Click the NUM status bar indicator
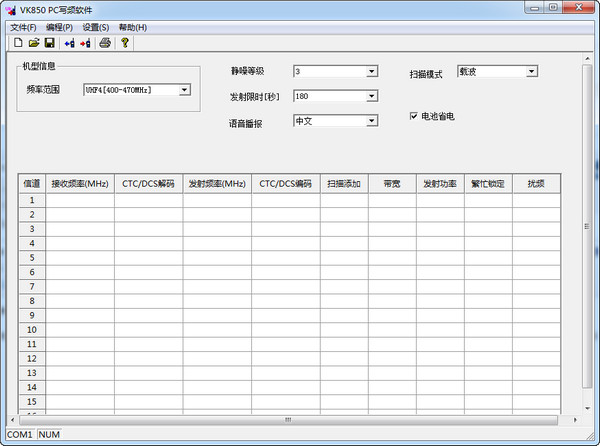 coord(49,435)
